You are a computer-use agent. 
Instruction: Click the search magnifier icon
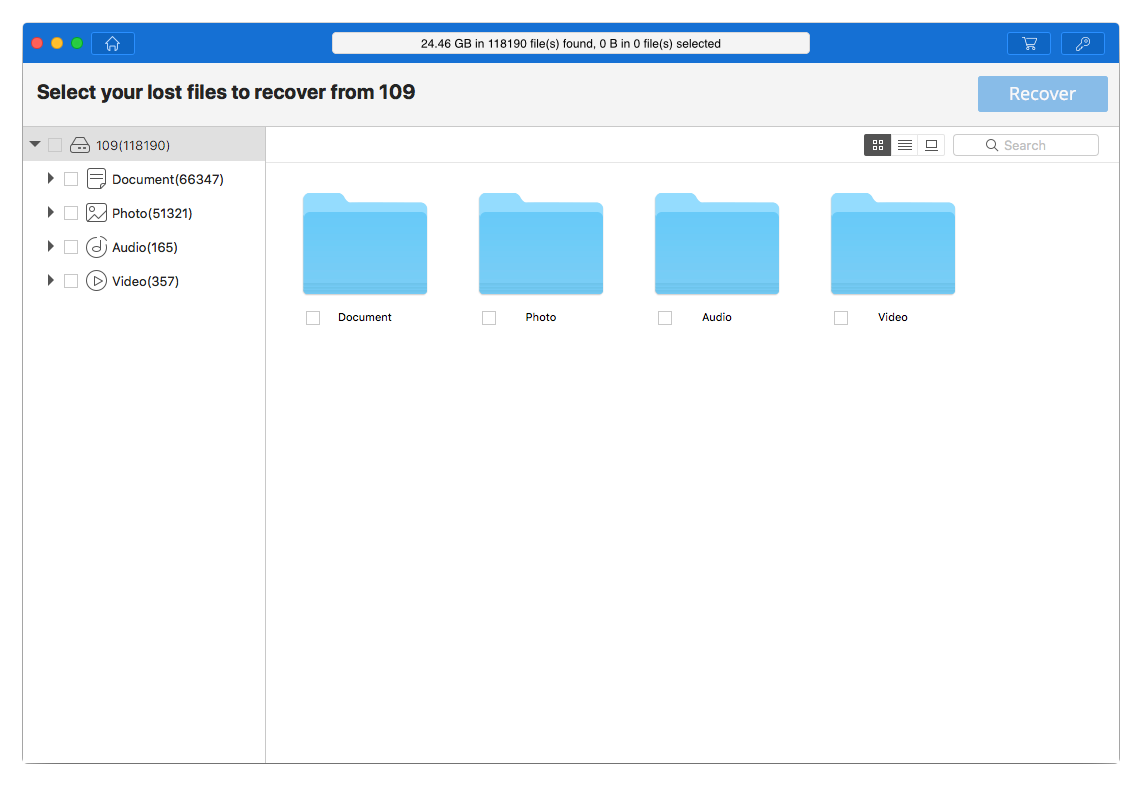click(992, 145)
